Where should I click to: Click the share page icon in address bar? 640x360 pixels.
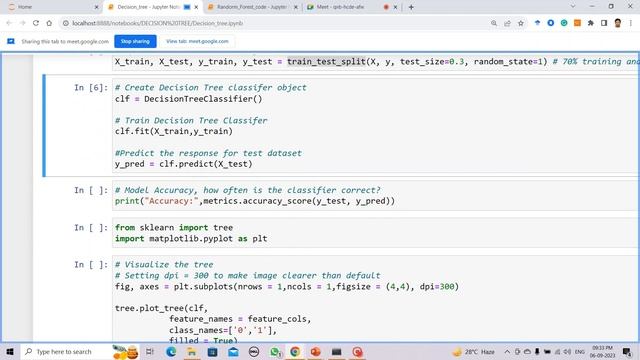(x=507, y=23)
